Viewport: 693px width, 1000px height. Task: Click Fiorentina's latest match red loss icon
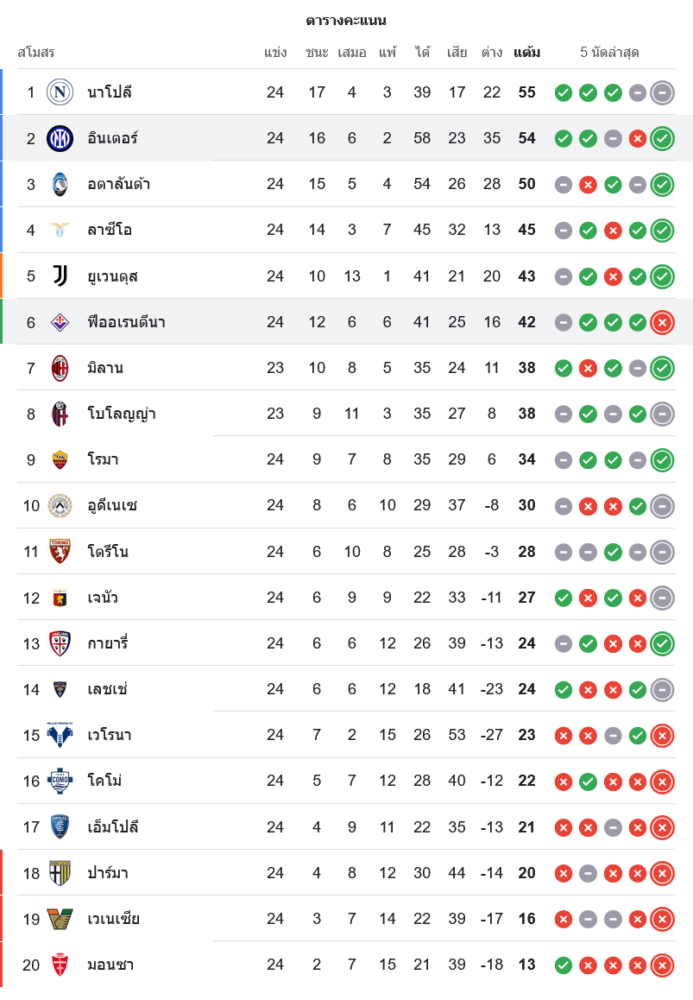point(662,322)
